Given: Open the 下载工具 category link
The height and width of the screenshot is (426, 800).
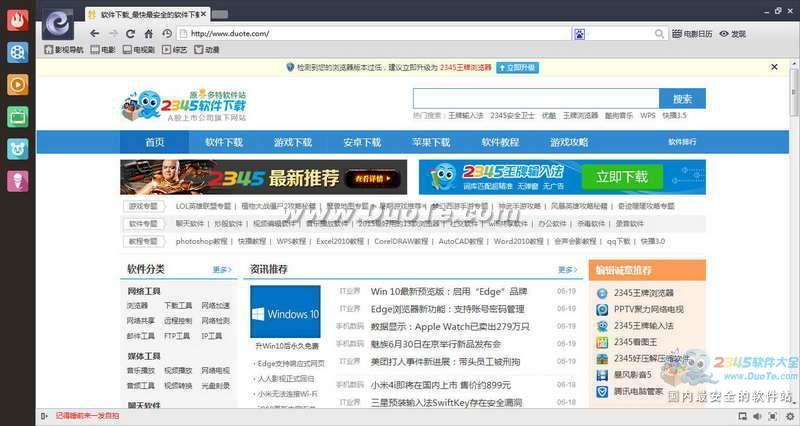Looking at the screenshot, I should coord(178,305).
